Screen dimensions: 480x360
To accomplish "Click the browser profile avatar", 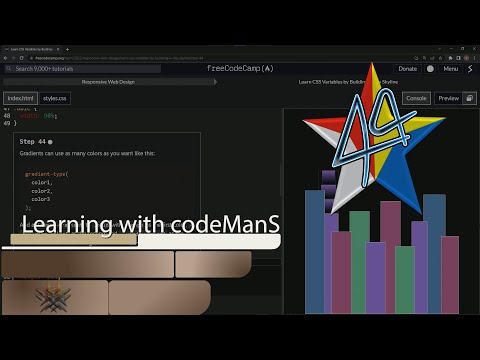I will (x=466, y=58).
